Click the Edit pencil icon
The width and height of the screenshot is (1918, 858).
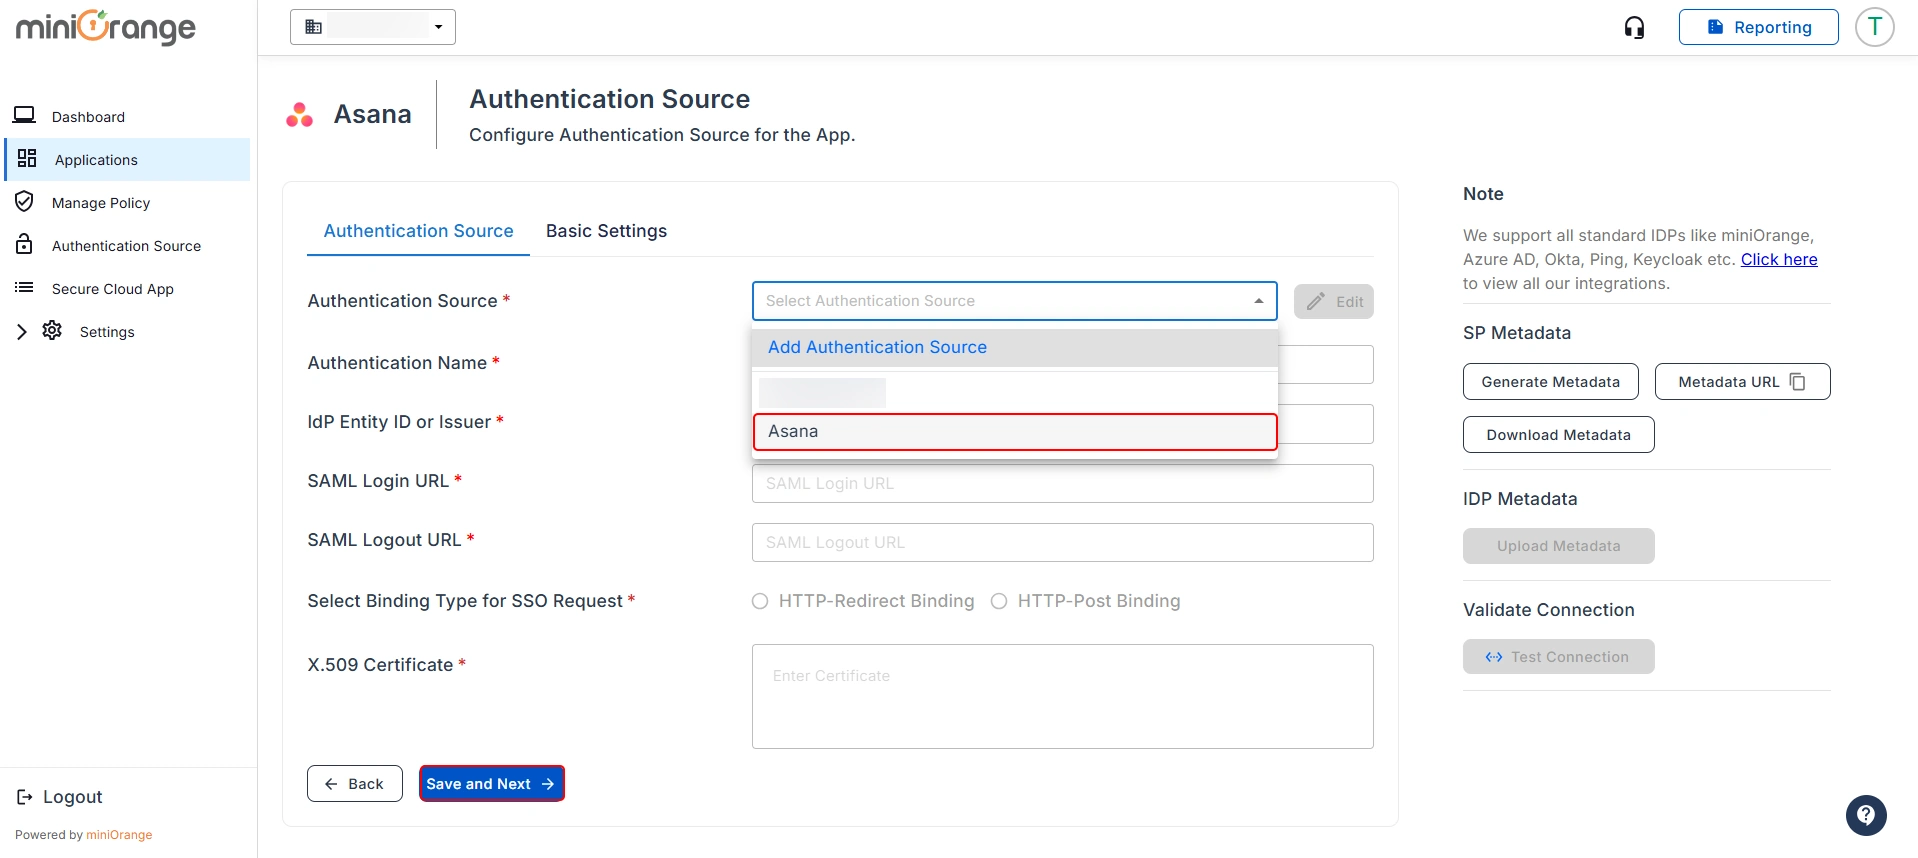coord(1316,301)
